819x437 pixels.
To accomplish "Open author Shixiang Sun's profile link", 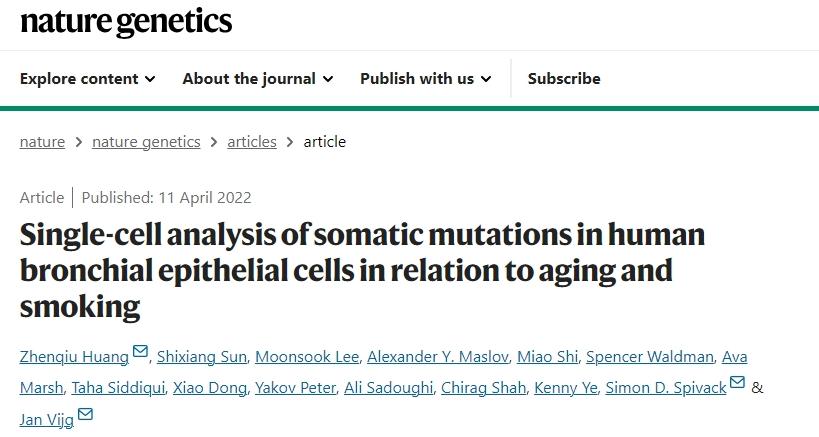I will [201, 357].
